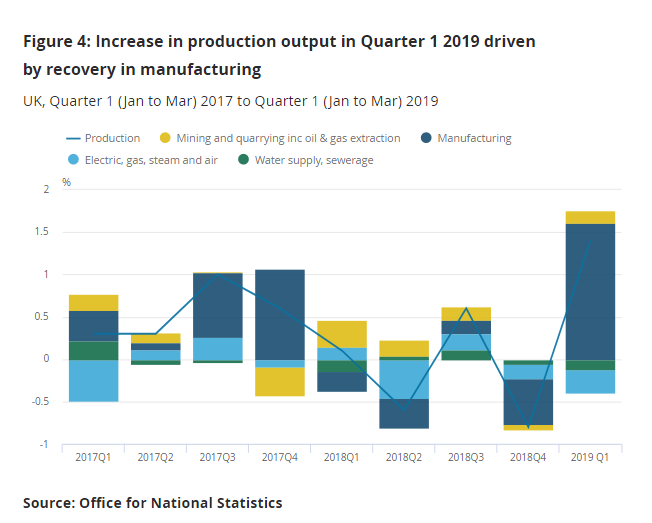Click the Production line low point at 2018Q4
The image size is (652, 523).
(x=528, y=427)
